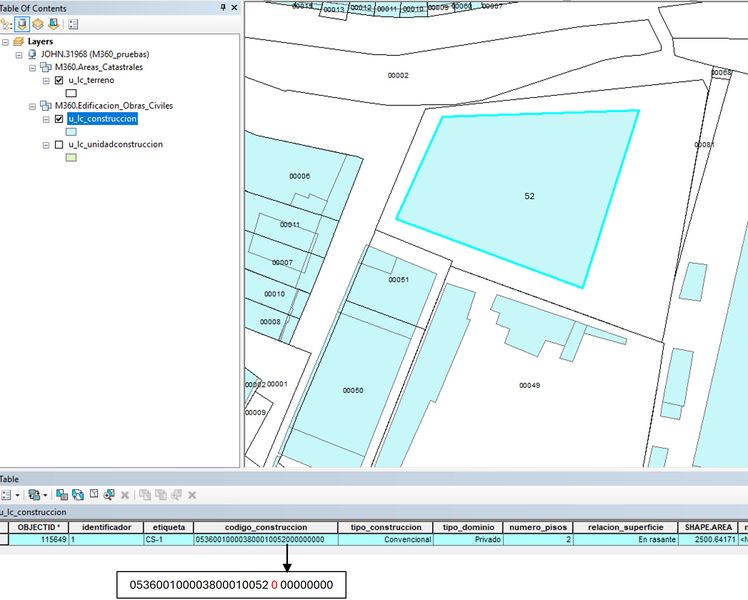Open Related Tables dropdown arrow
This screenshot has height=600, width=748.
[x=45, y=495]
